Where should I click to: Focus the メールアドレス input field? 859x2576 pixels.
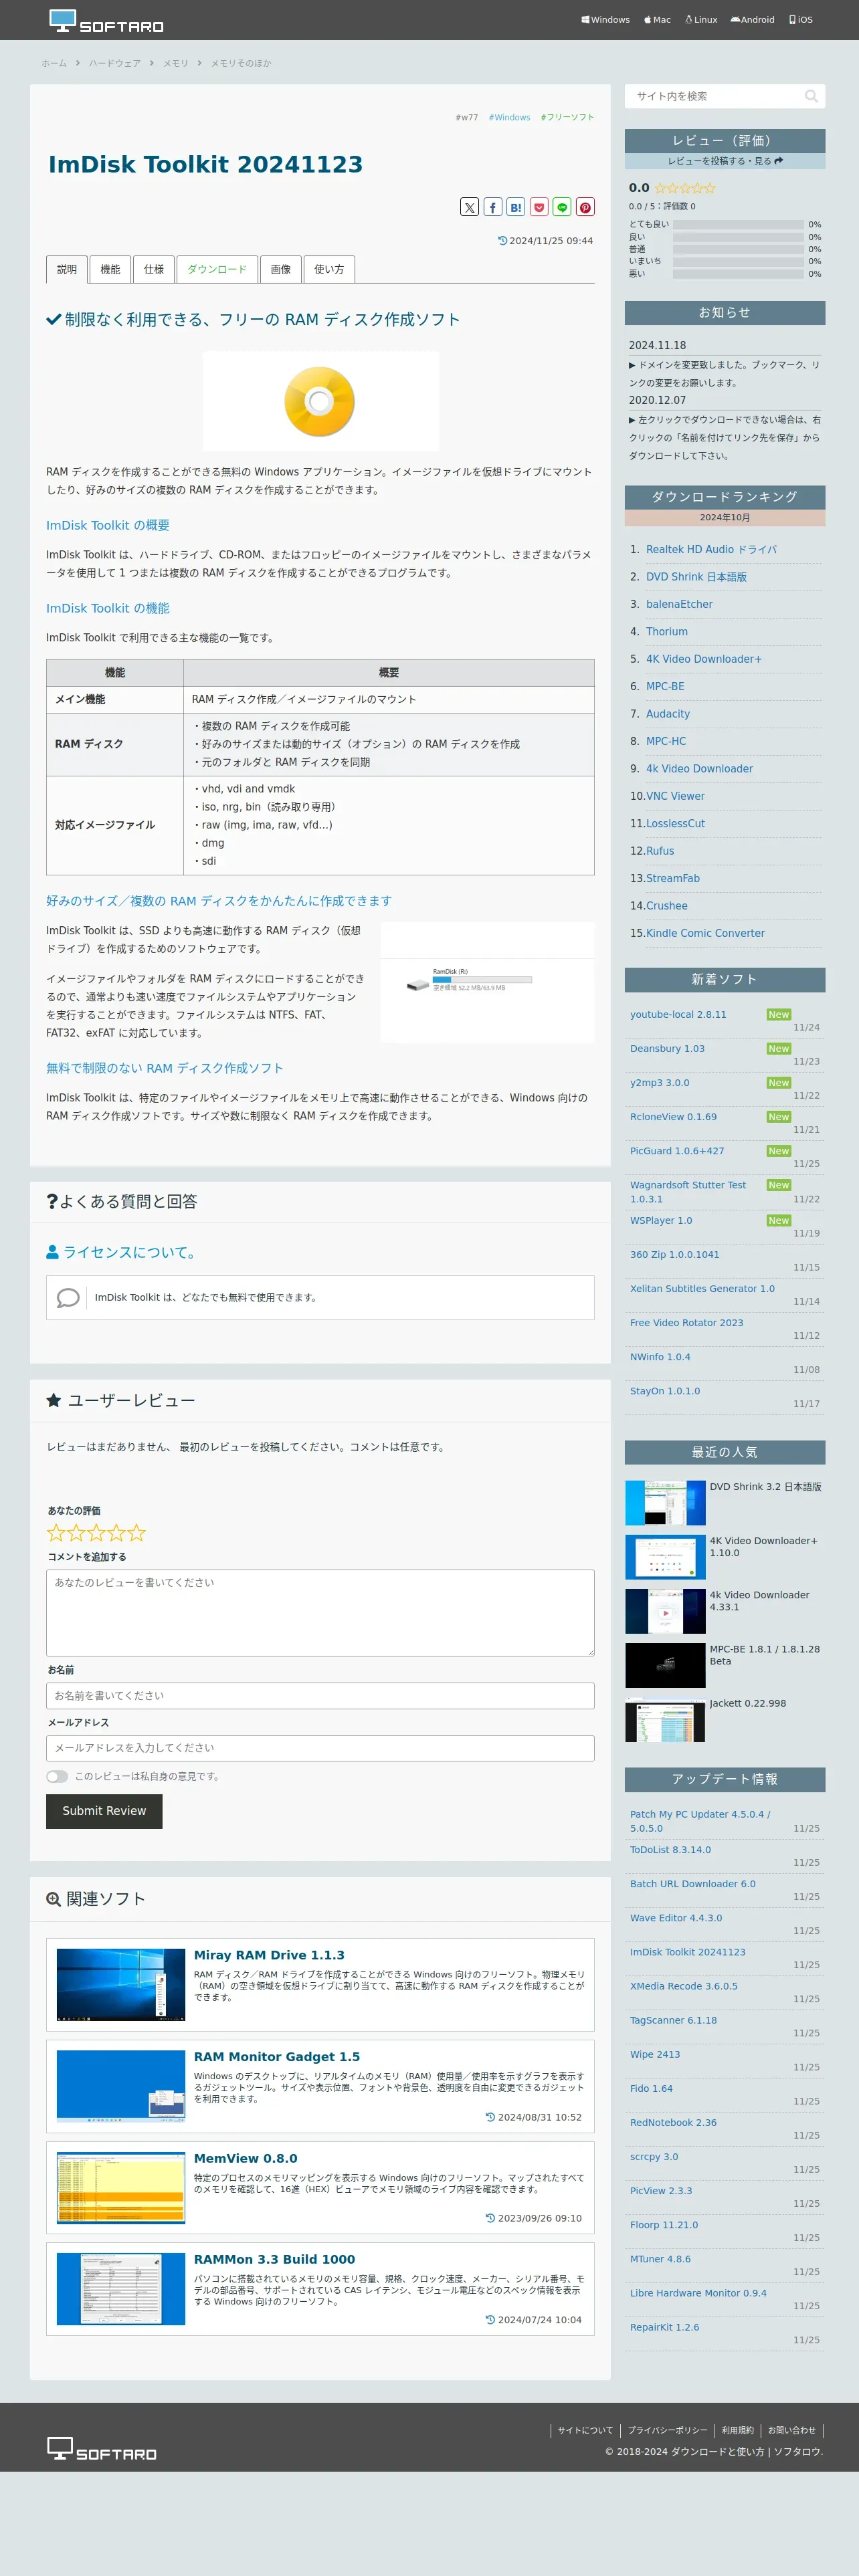point(320,1747)
